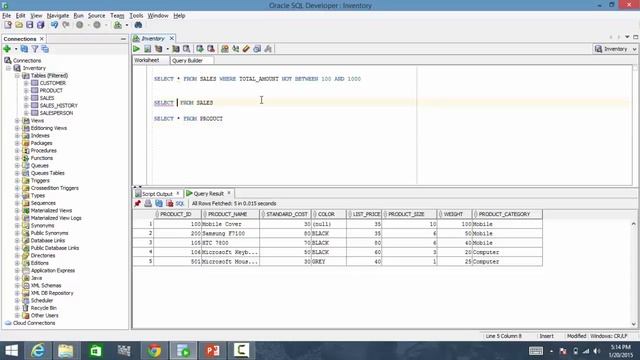Close the Connections panel tab
The image size is (640, 360).
42,39
